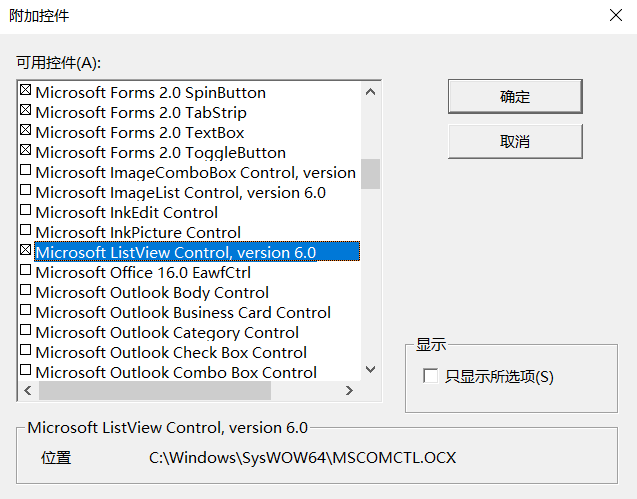Click the horizontal scroll right arrow

tap(349, 391)
